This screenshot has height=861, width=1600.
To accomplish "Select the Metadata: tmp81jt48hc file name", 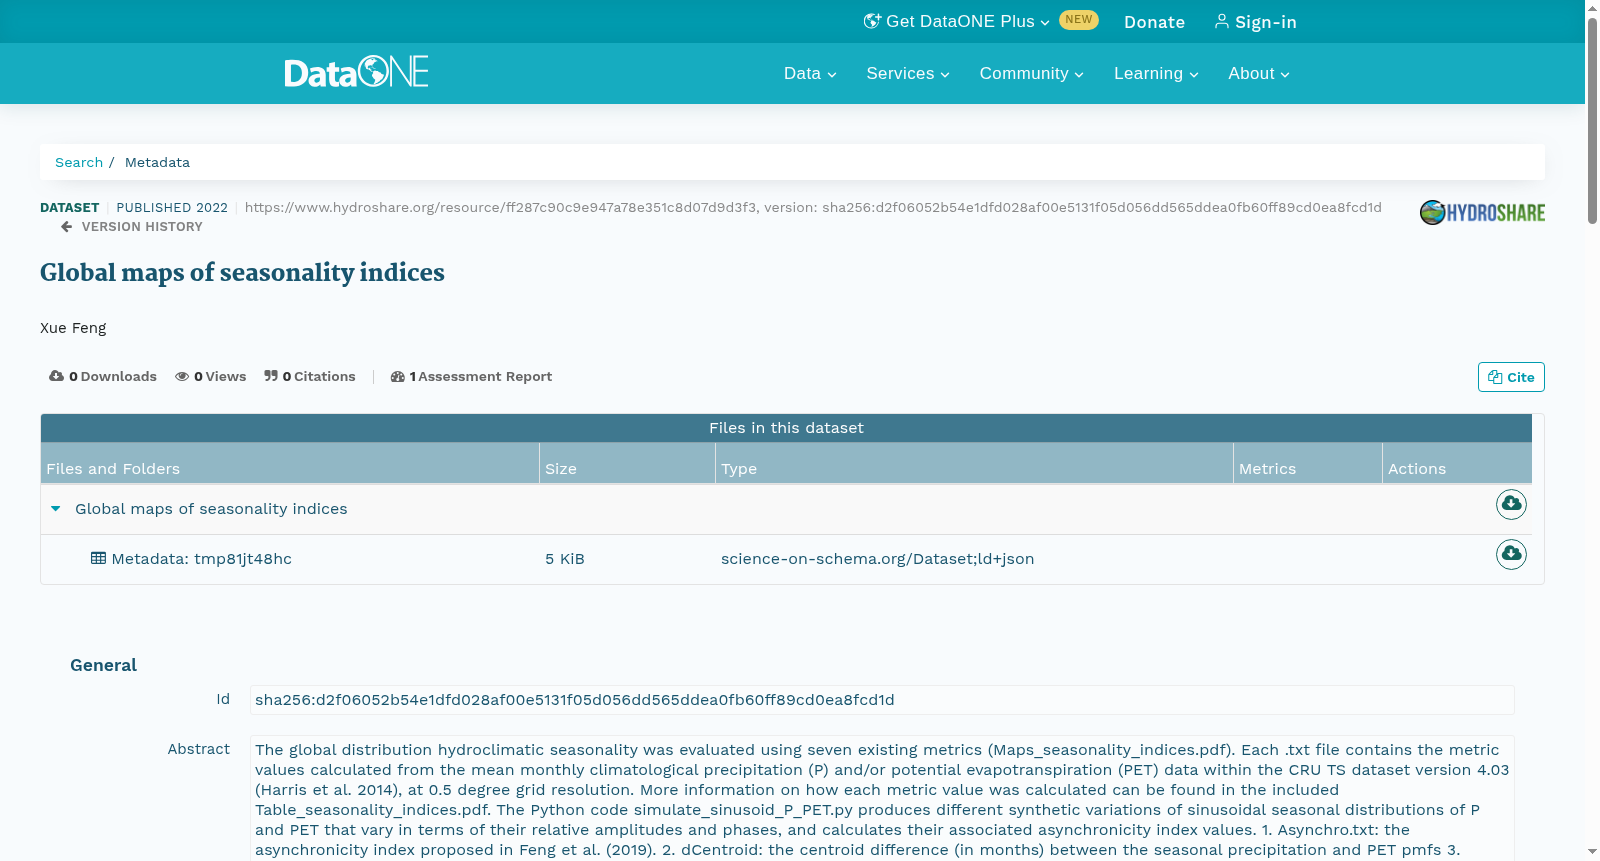I will [202, 559].
